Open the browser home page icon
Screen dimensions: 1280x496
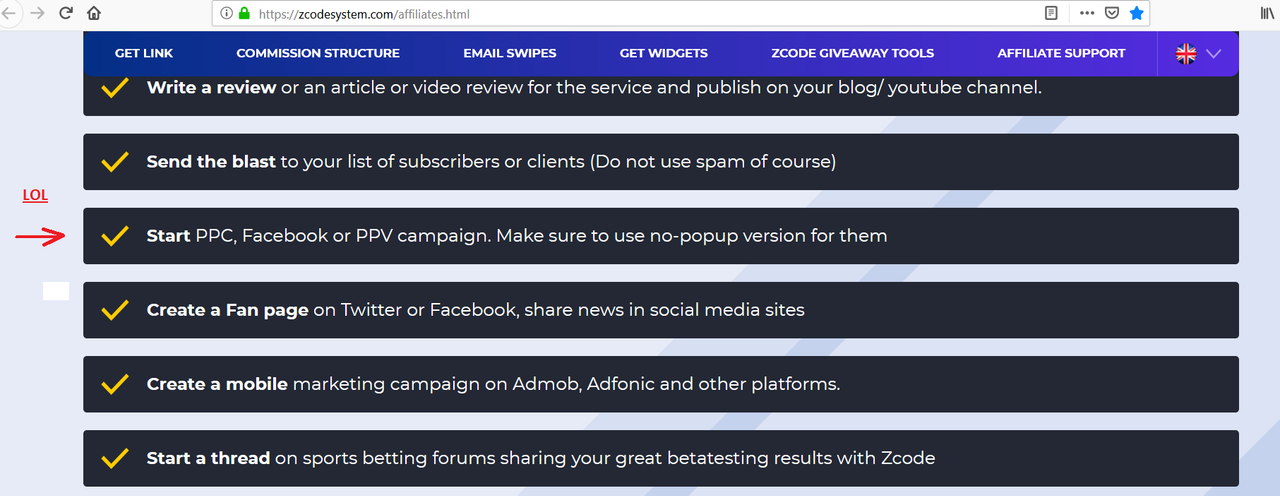coord(94,14)
